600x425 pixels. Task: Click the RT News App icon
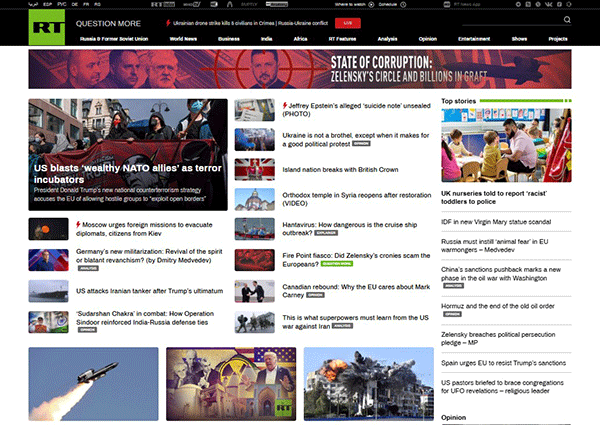coord(447,5)
